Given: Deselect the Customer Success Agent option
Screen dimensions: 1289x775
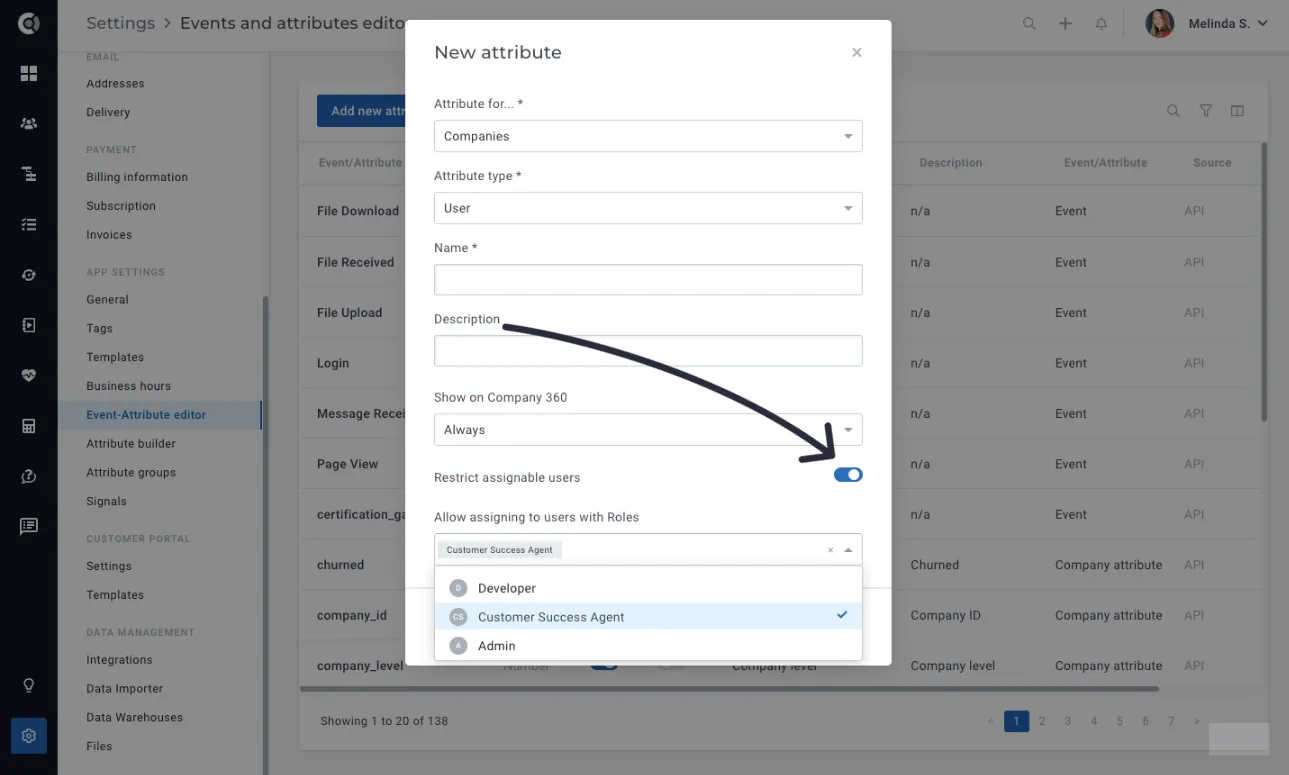Looking at the screenshot, I should (x=648, y=617).
